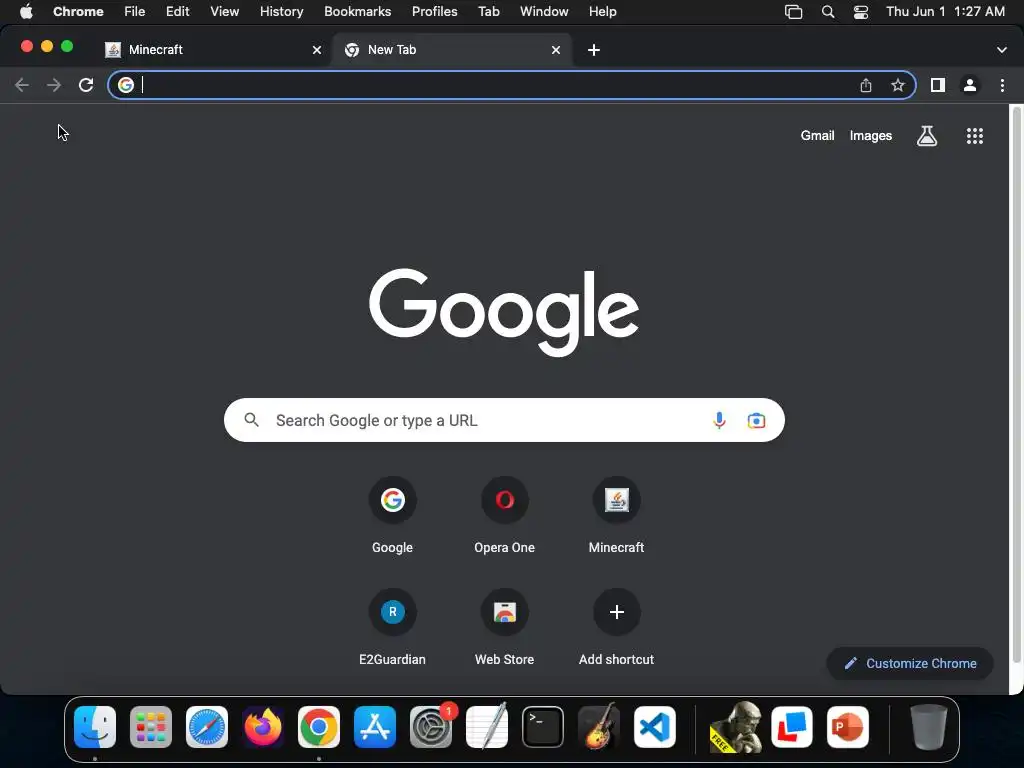Click Chrome icon in the dock
Image resolution: width=1024 pixels, height=768 pixels.
click(319, 727)
